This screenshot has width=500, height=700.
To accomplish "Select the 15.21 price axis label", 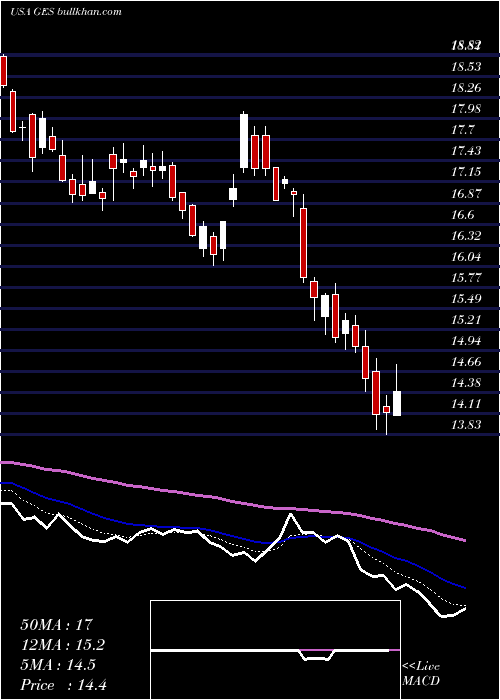I will (467, 319).
